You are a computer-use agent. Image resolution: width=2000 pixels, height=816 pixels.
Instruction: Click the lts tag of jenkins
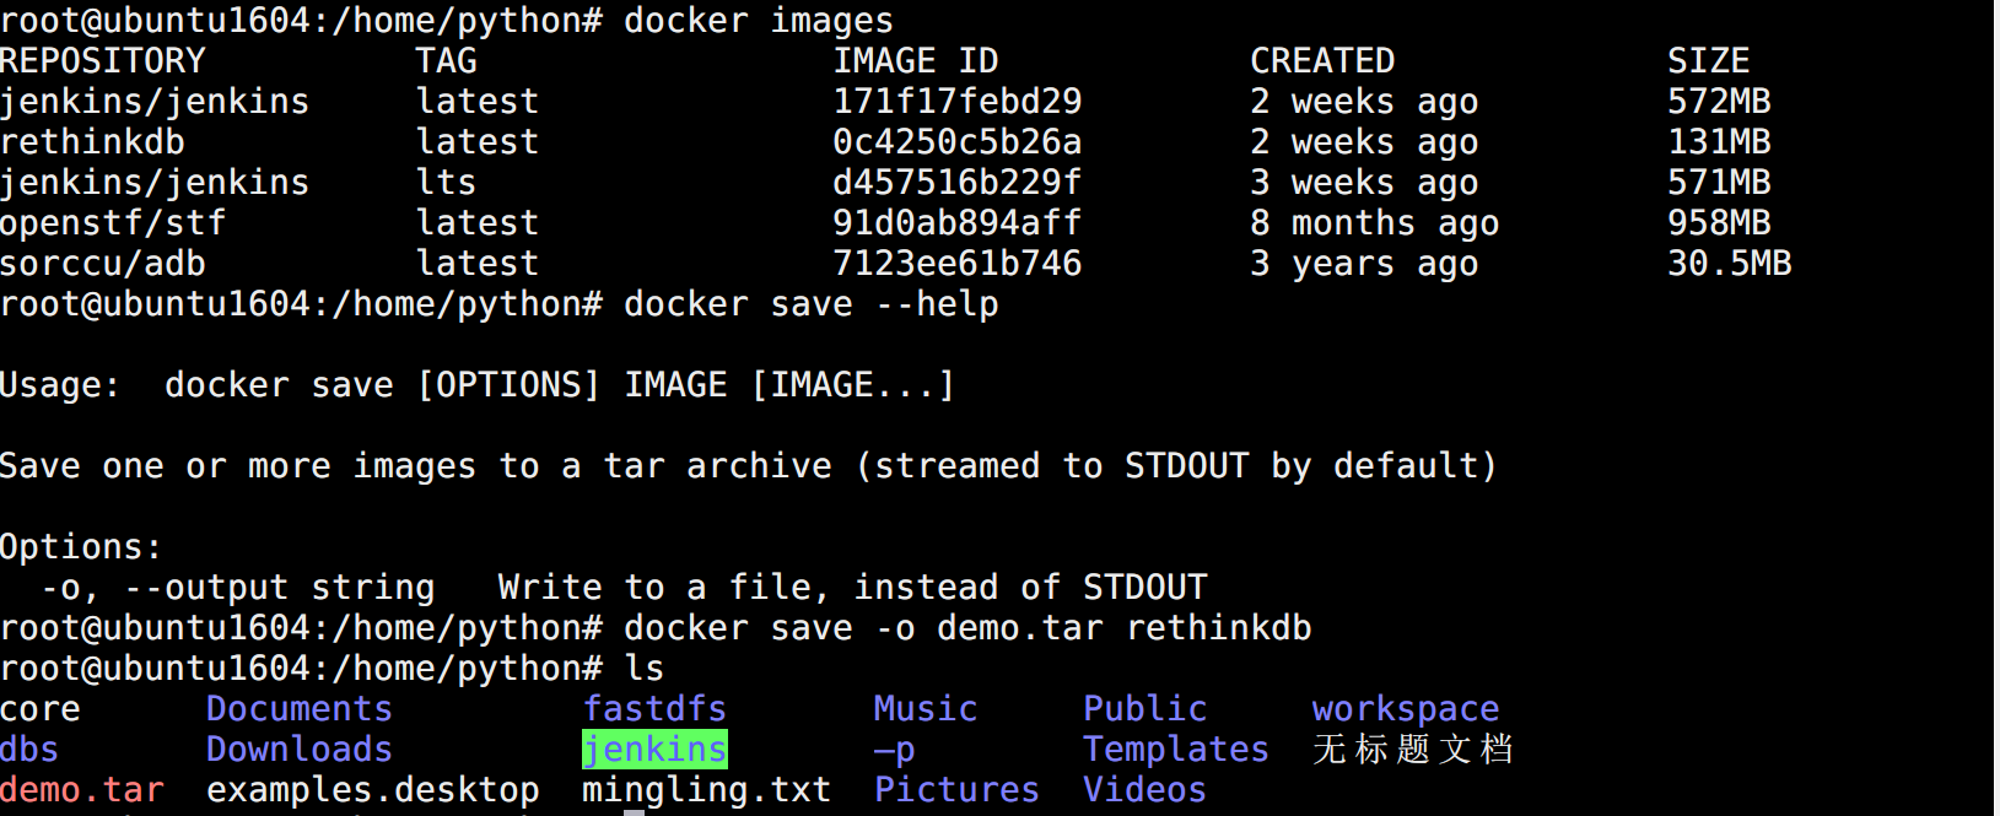446,183
